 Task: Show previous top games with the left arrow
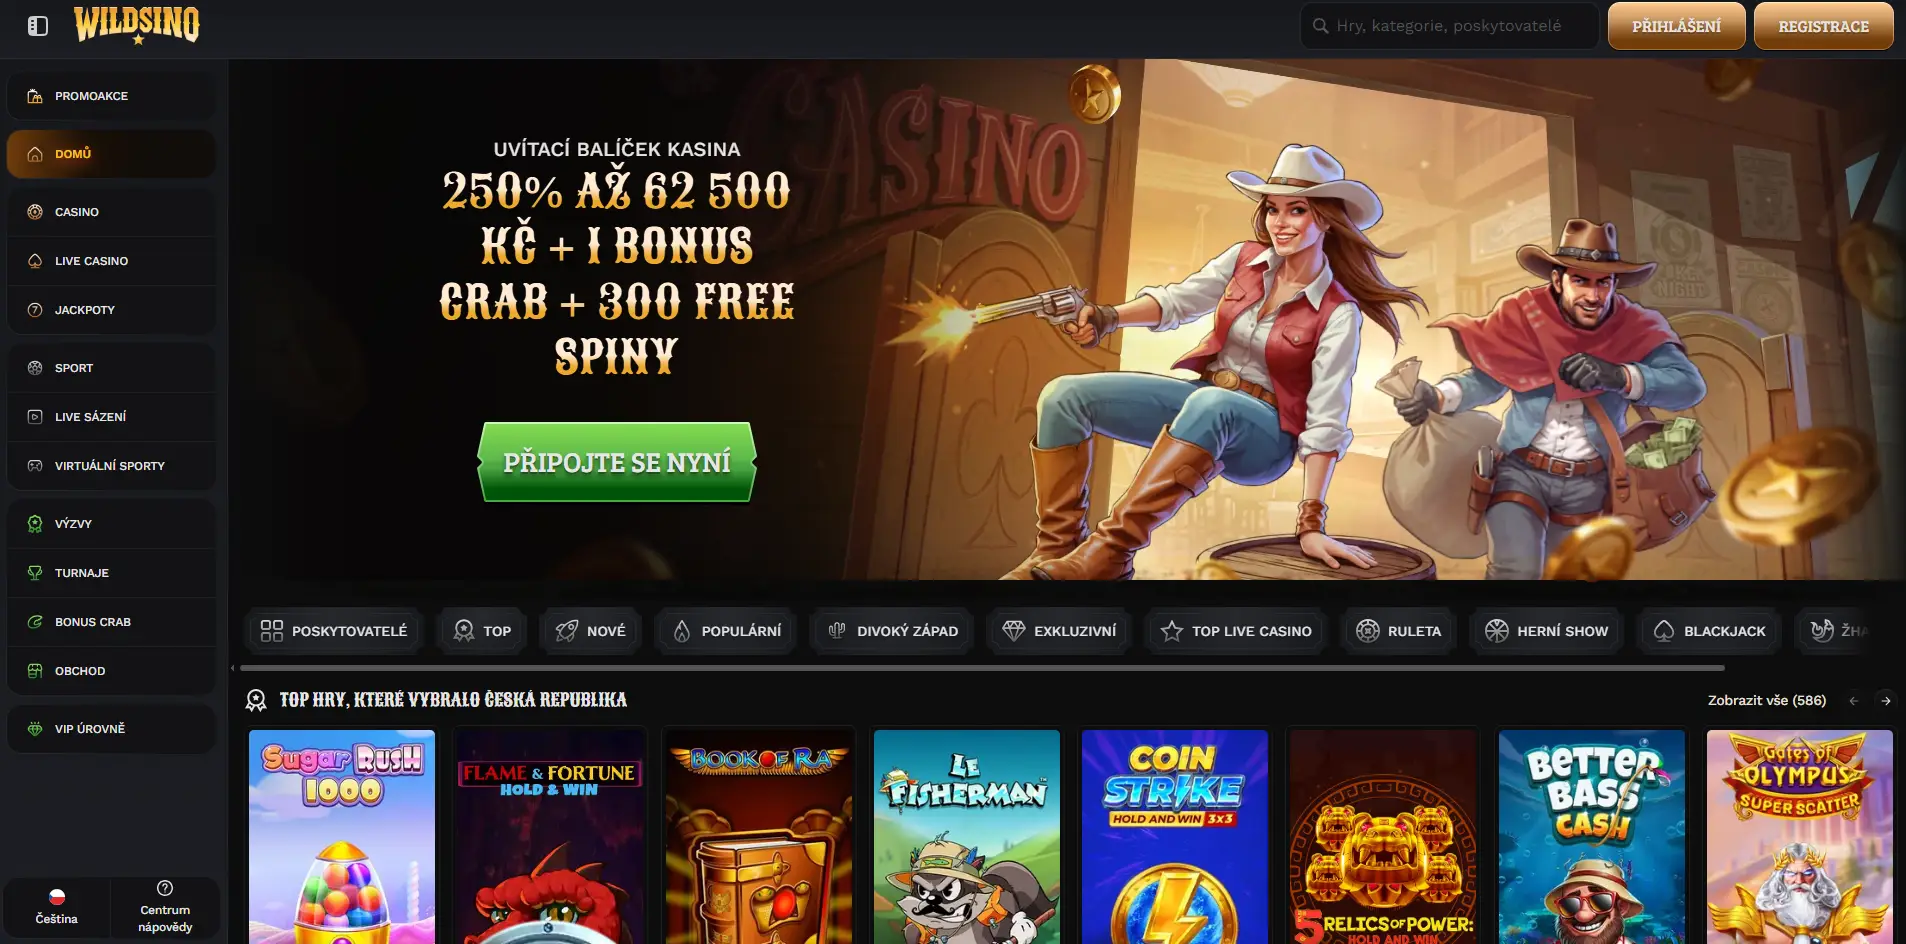(x=1854, y=701)
